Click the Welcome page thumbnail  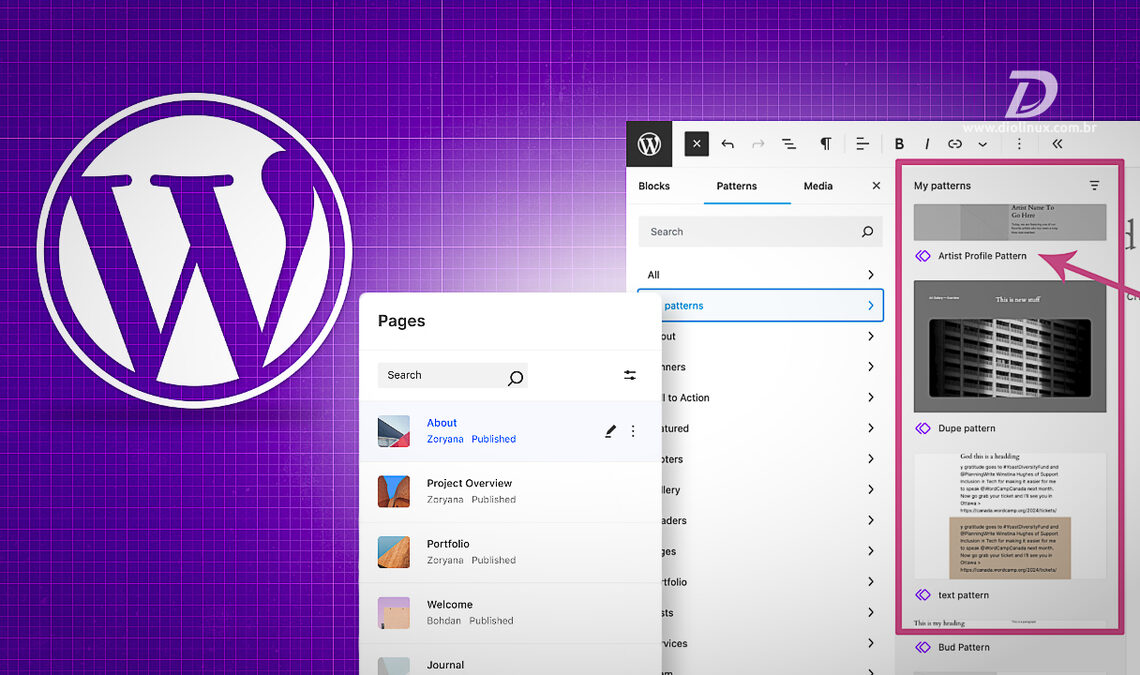394,613
